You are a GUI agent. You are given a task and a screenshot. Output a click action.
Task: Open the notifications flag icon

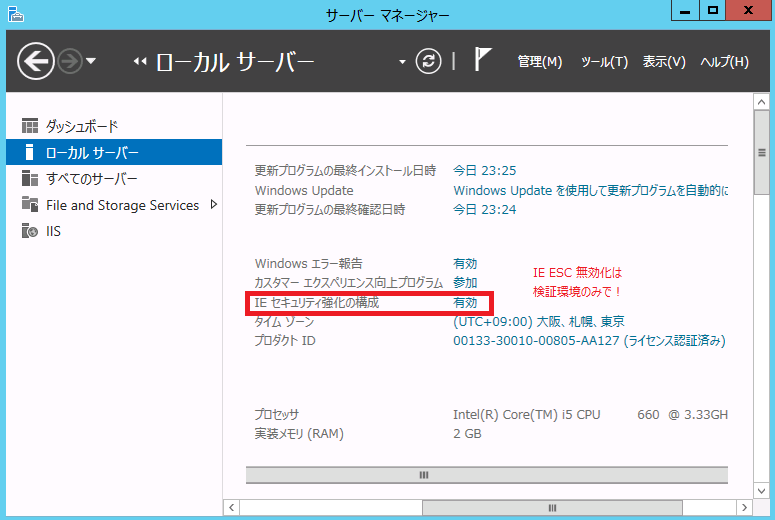click(x=482, y=61)
